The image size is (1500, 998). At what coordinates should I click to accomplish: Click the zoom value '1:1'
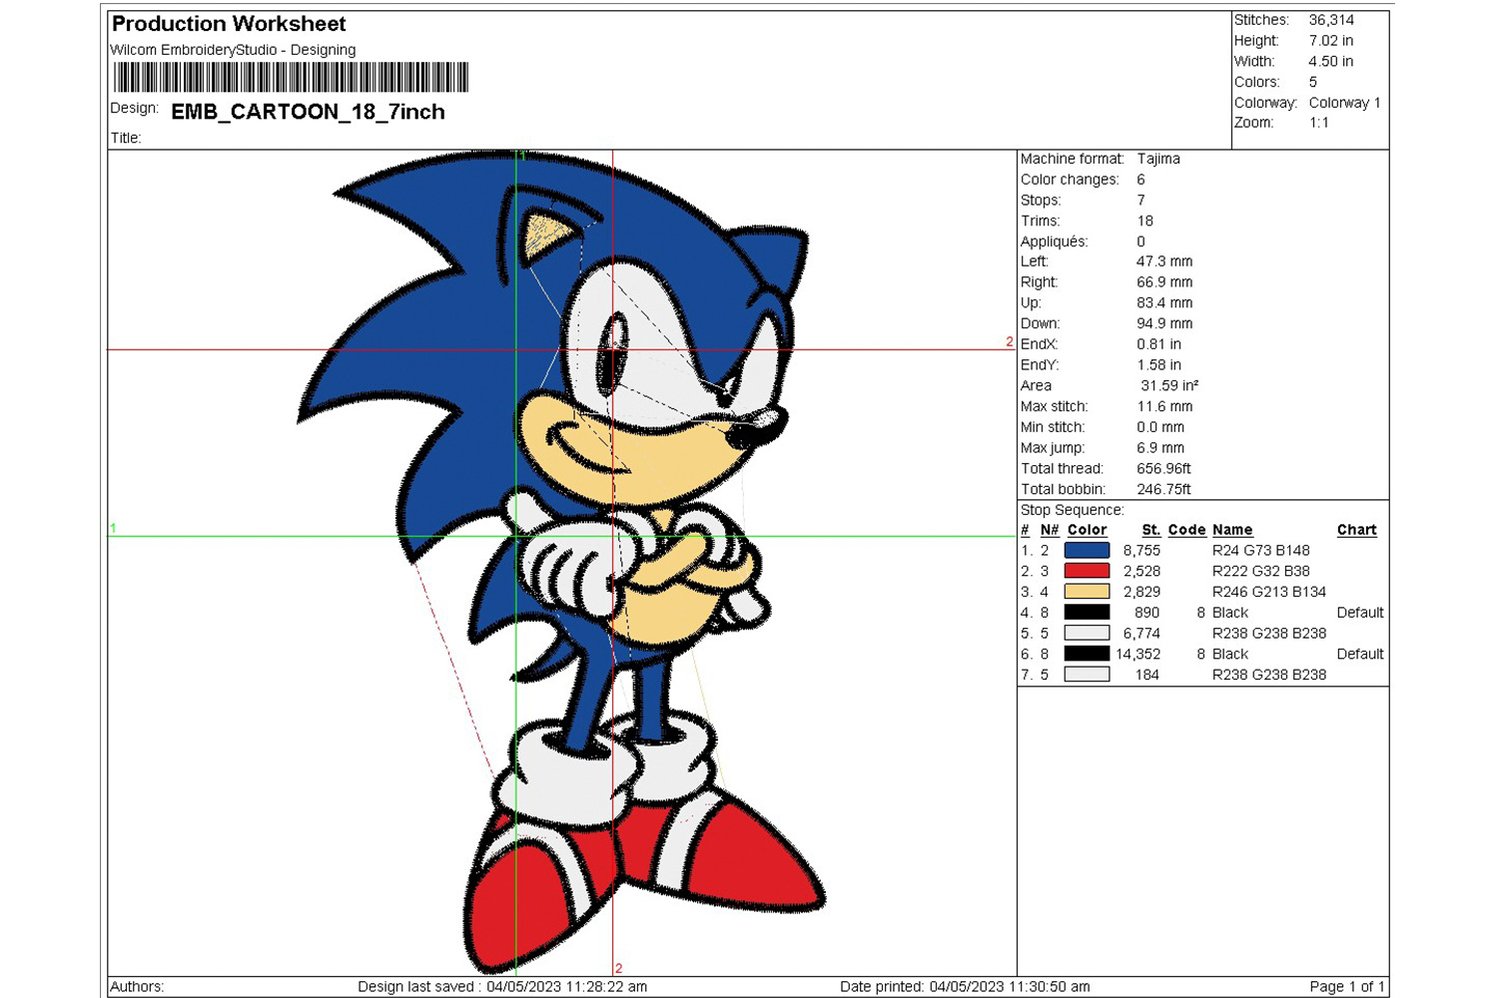[1319, 123]
